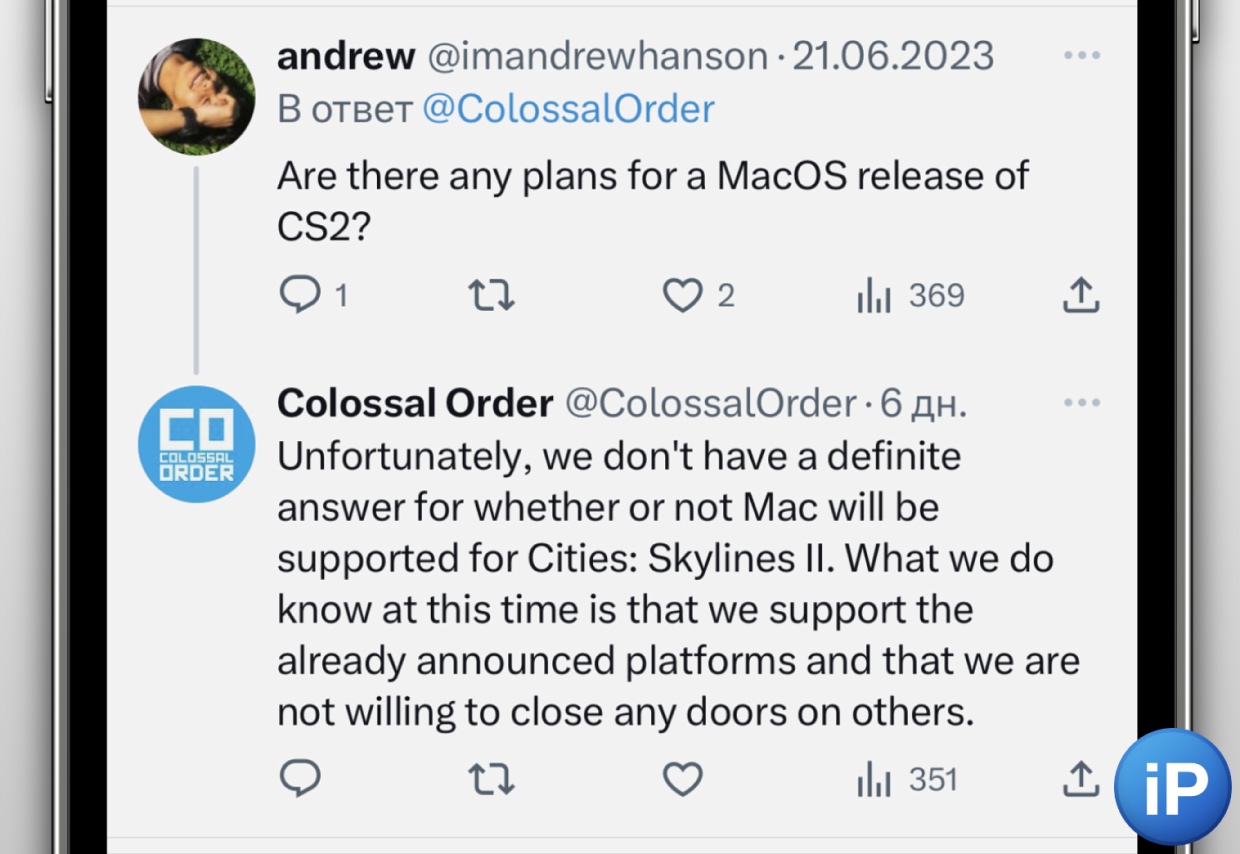
Task: Open the @imandrewhanson handle
Action: [x=597, y=57]
